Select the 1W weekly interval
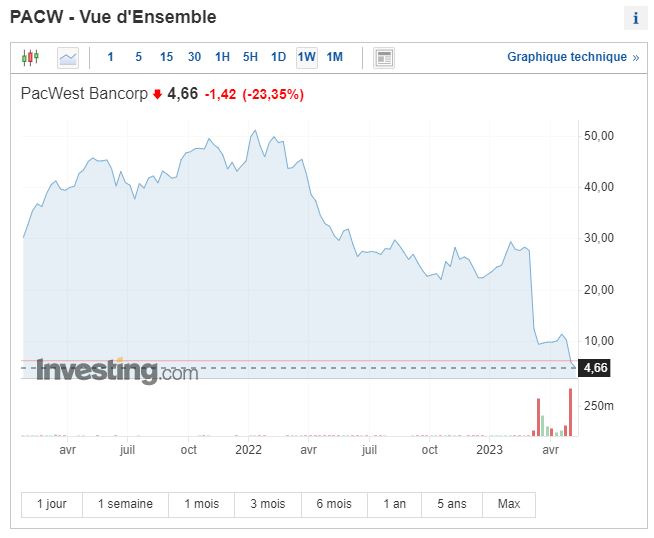The width and height of the screenshot is (654, 538). (x=306, y=57)
